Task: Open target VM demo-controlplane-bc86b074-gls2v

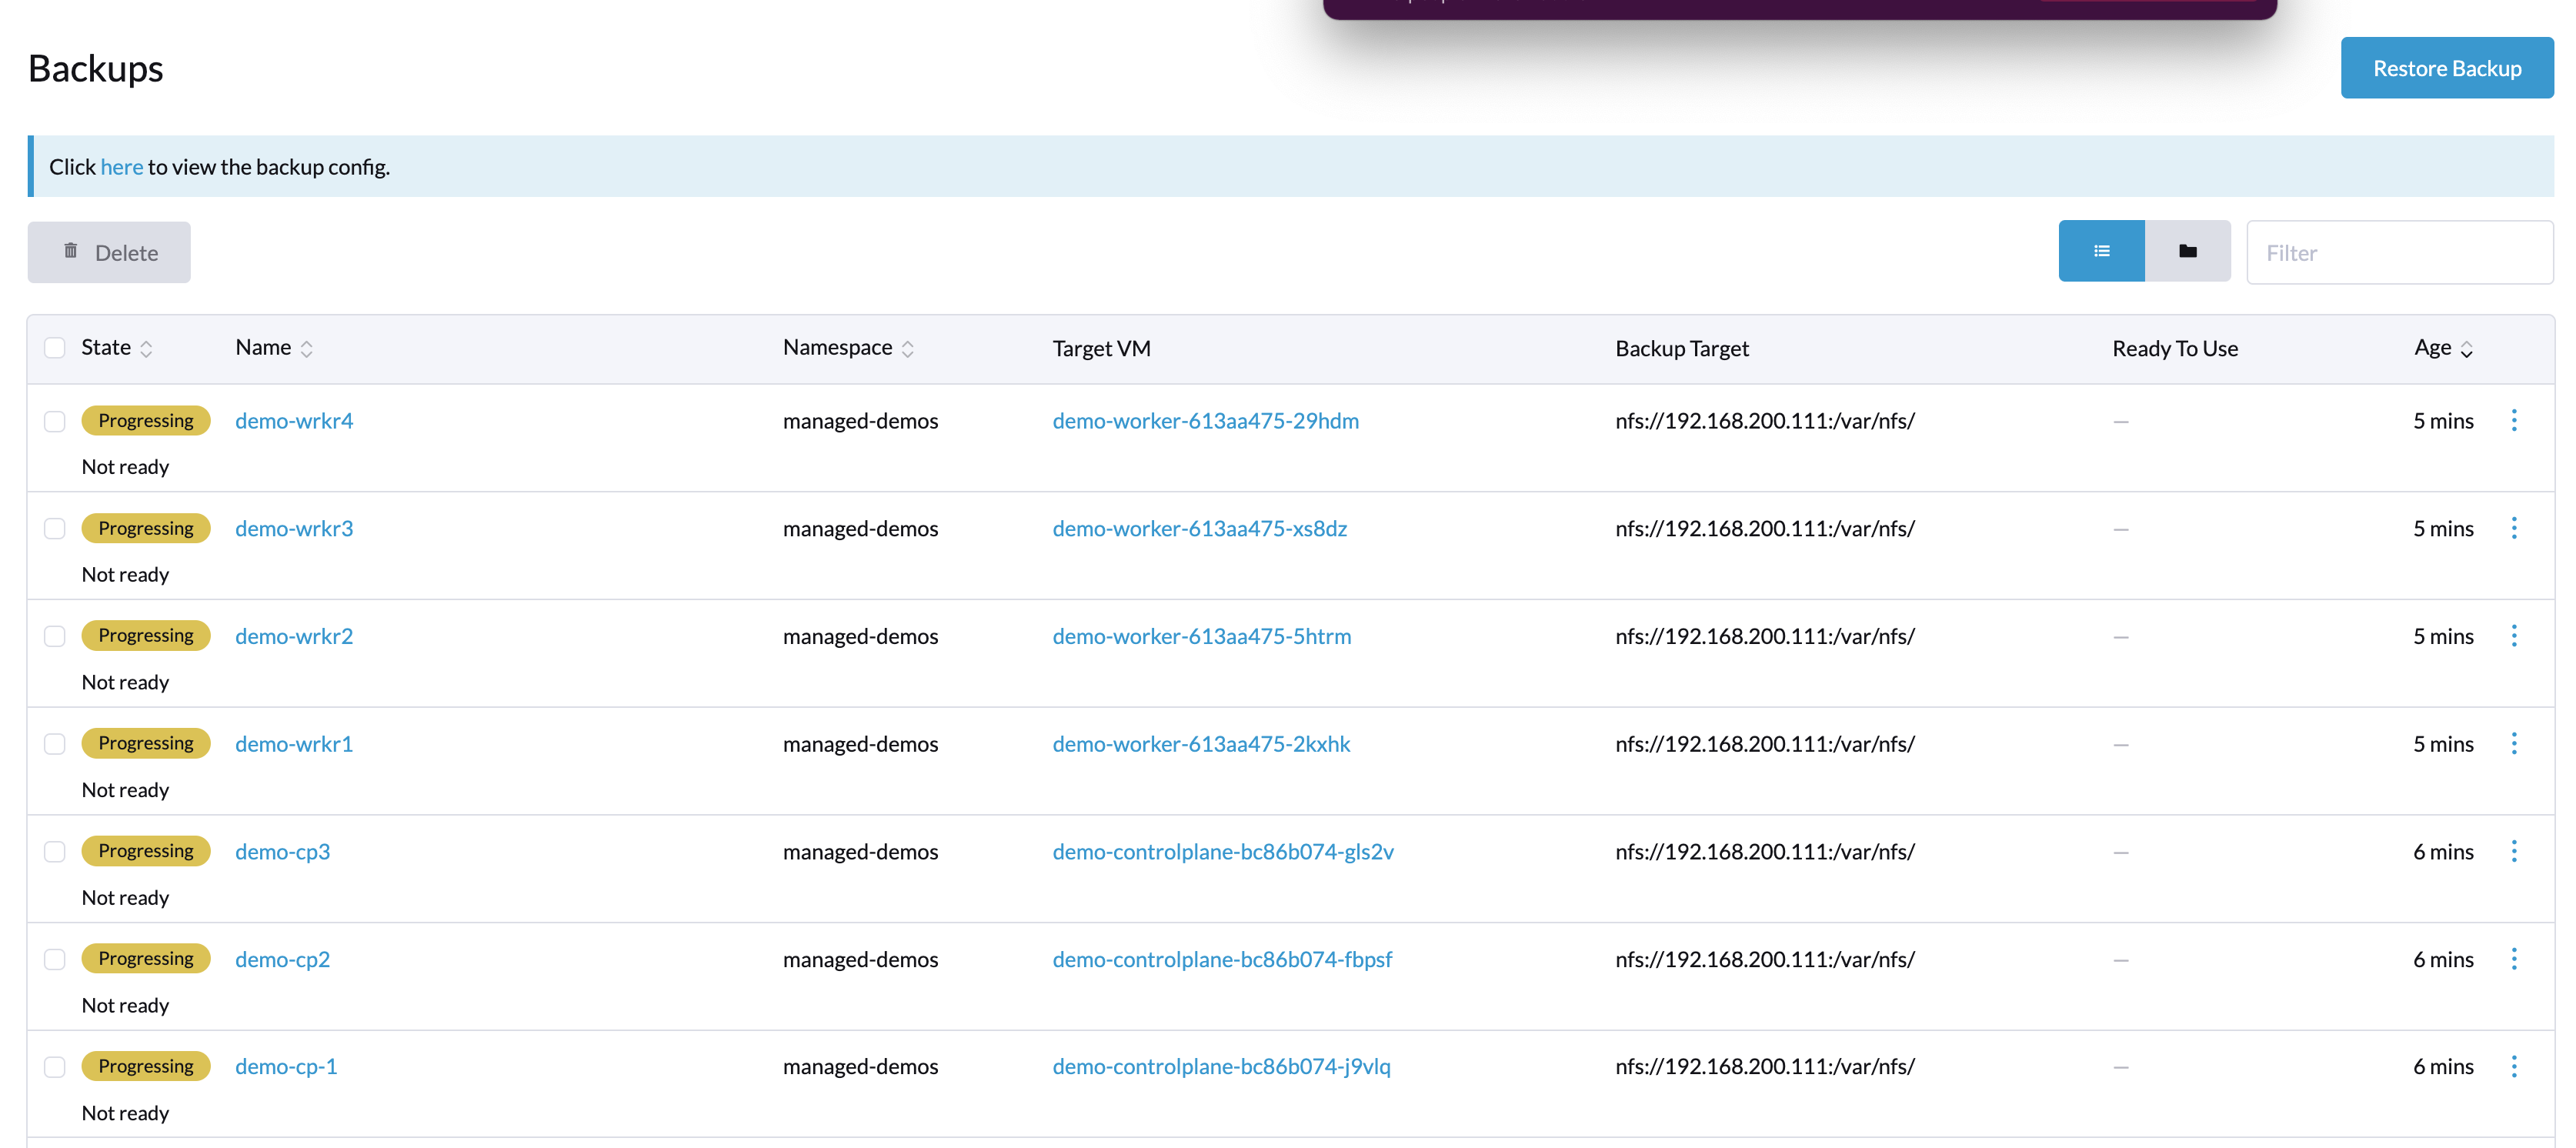Action: [x=1223, y=852]
